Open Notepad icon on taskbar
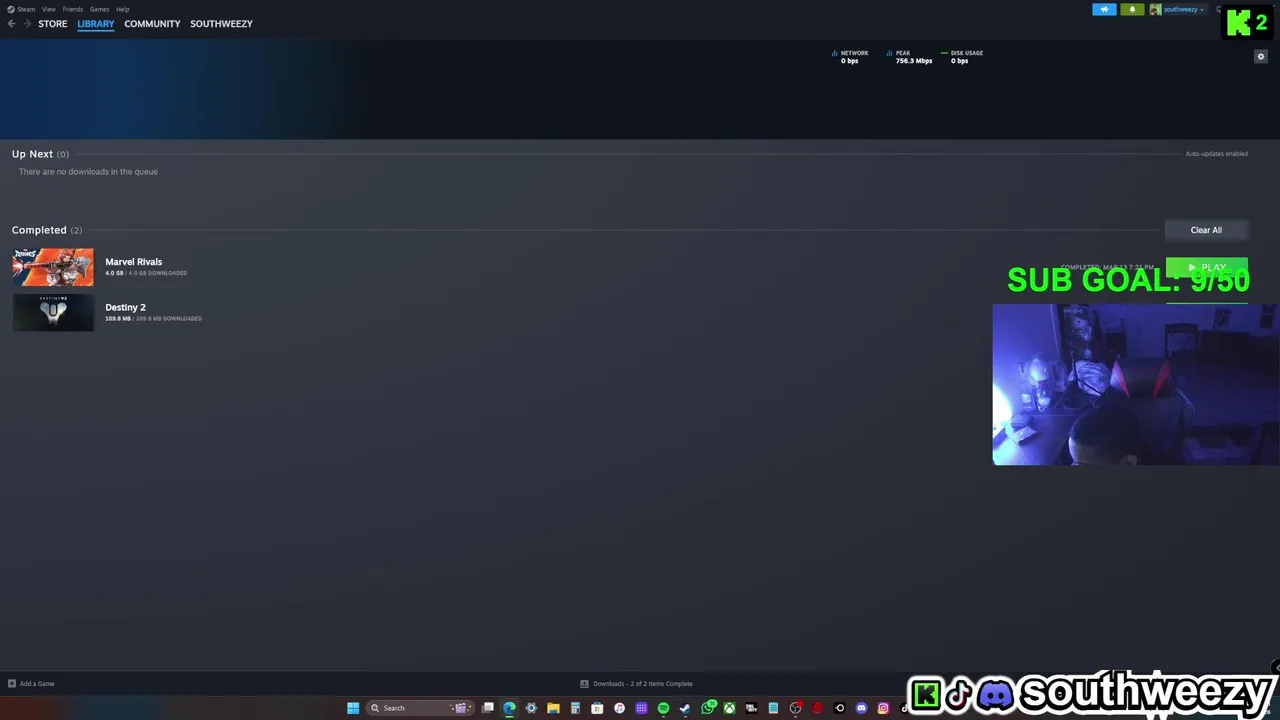 pyautogui.click(x=773, y=708)
